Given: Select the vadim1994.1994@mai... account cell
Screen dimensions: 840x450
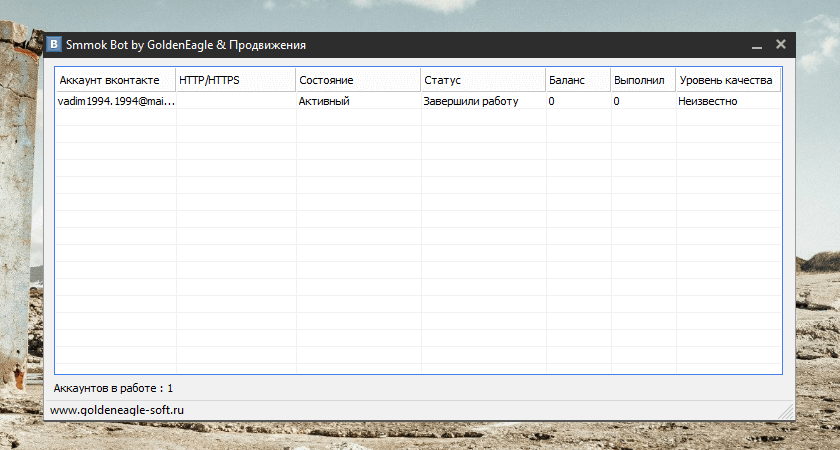Looking at the screenshot, I should 116,101.
